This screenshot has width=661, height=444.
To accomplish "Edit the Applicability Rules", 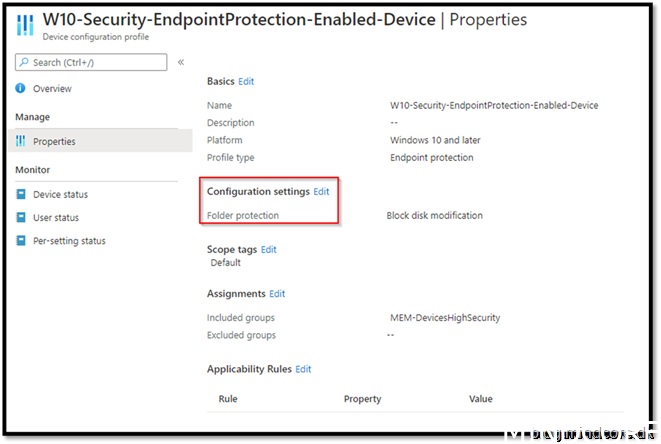I will tap(303, 369).
